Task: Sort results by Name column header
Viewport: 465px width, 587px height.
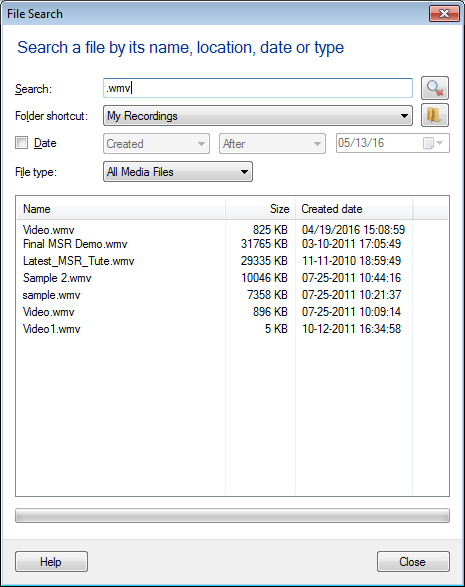Action: (x=121, y=209)
